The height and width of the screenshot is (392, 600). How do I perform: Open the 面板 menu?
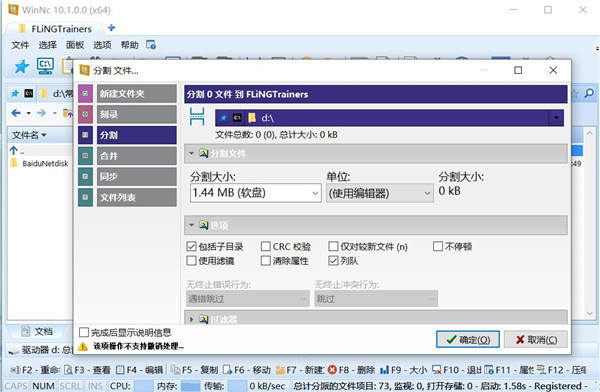[75, 45]
